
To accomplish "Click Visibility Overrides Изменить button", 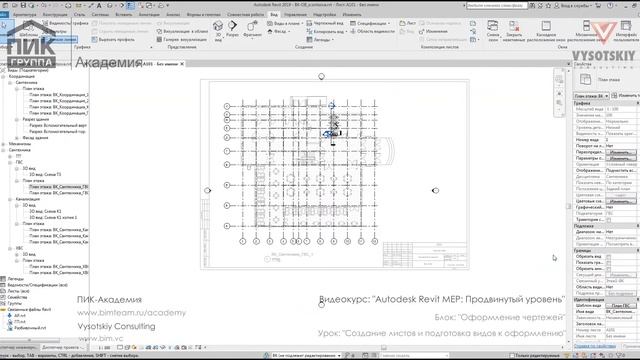I will [620, 152].
